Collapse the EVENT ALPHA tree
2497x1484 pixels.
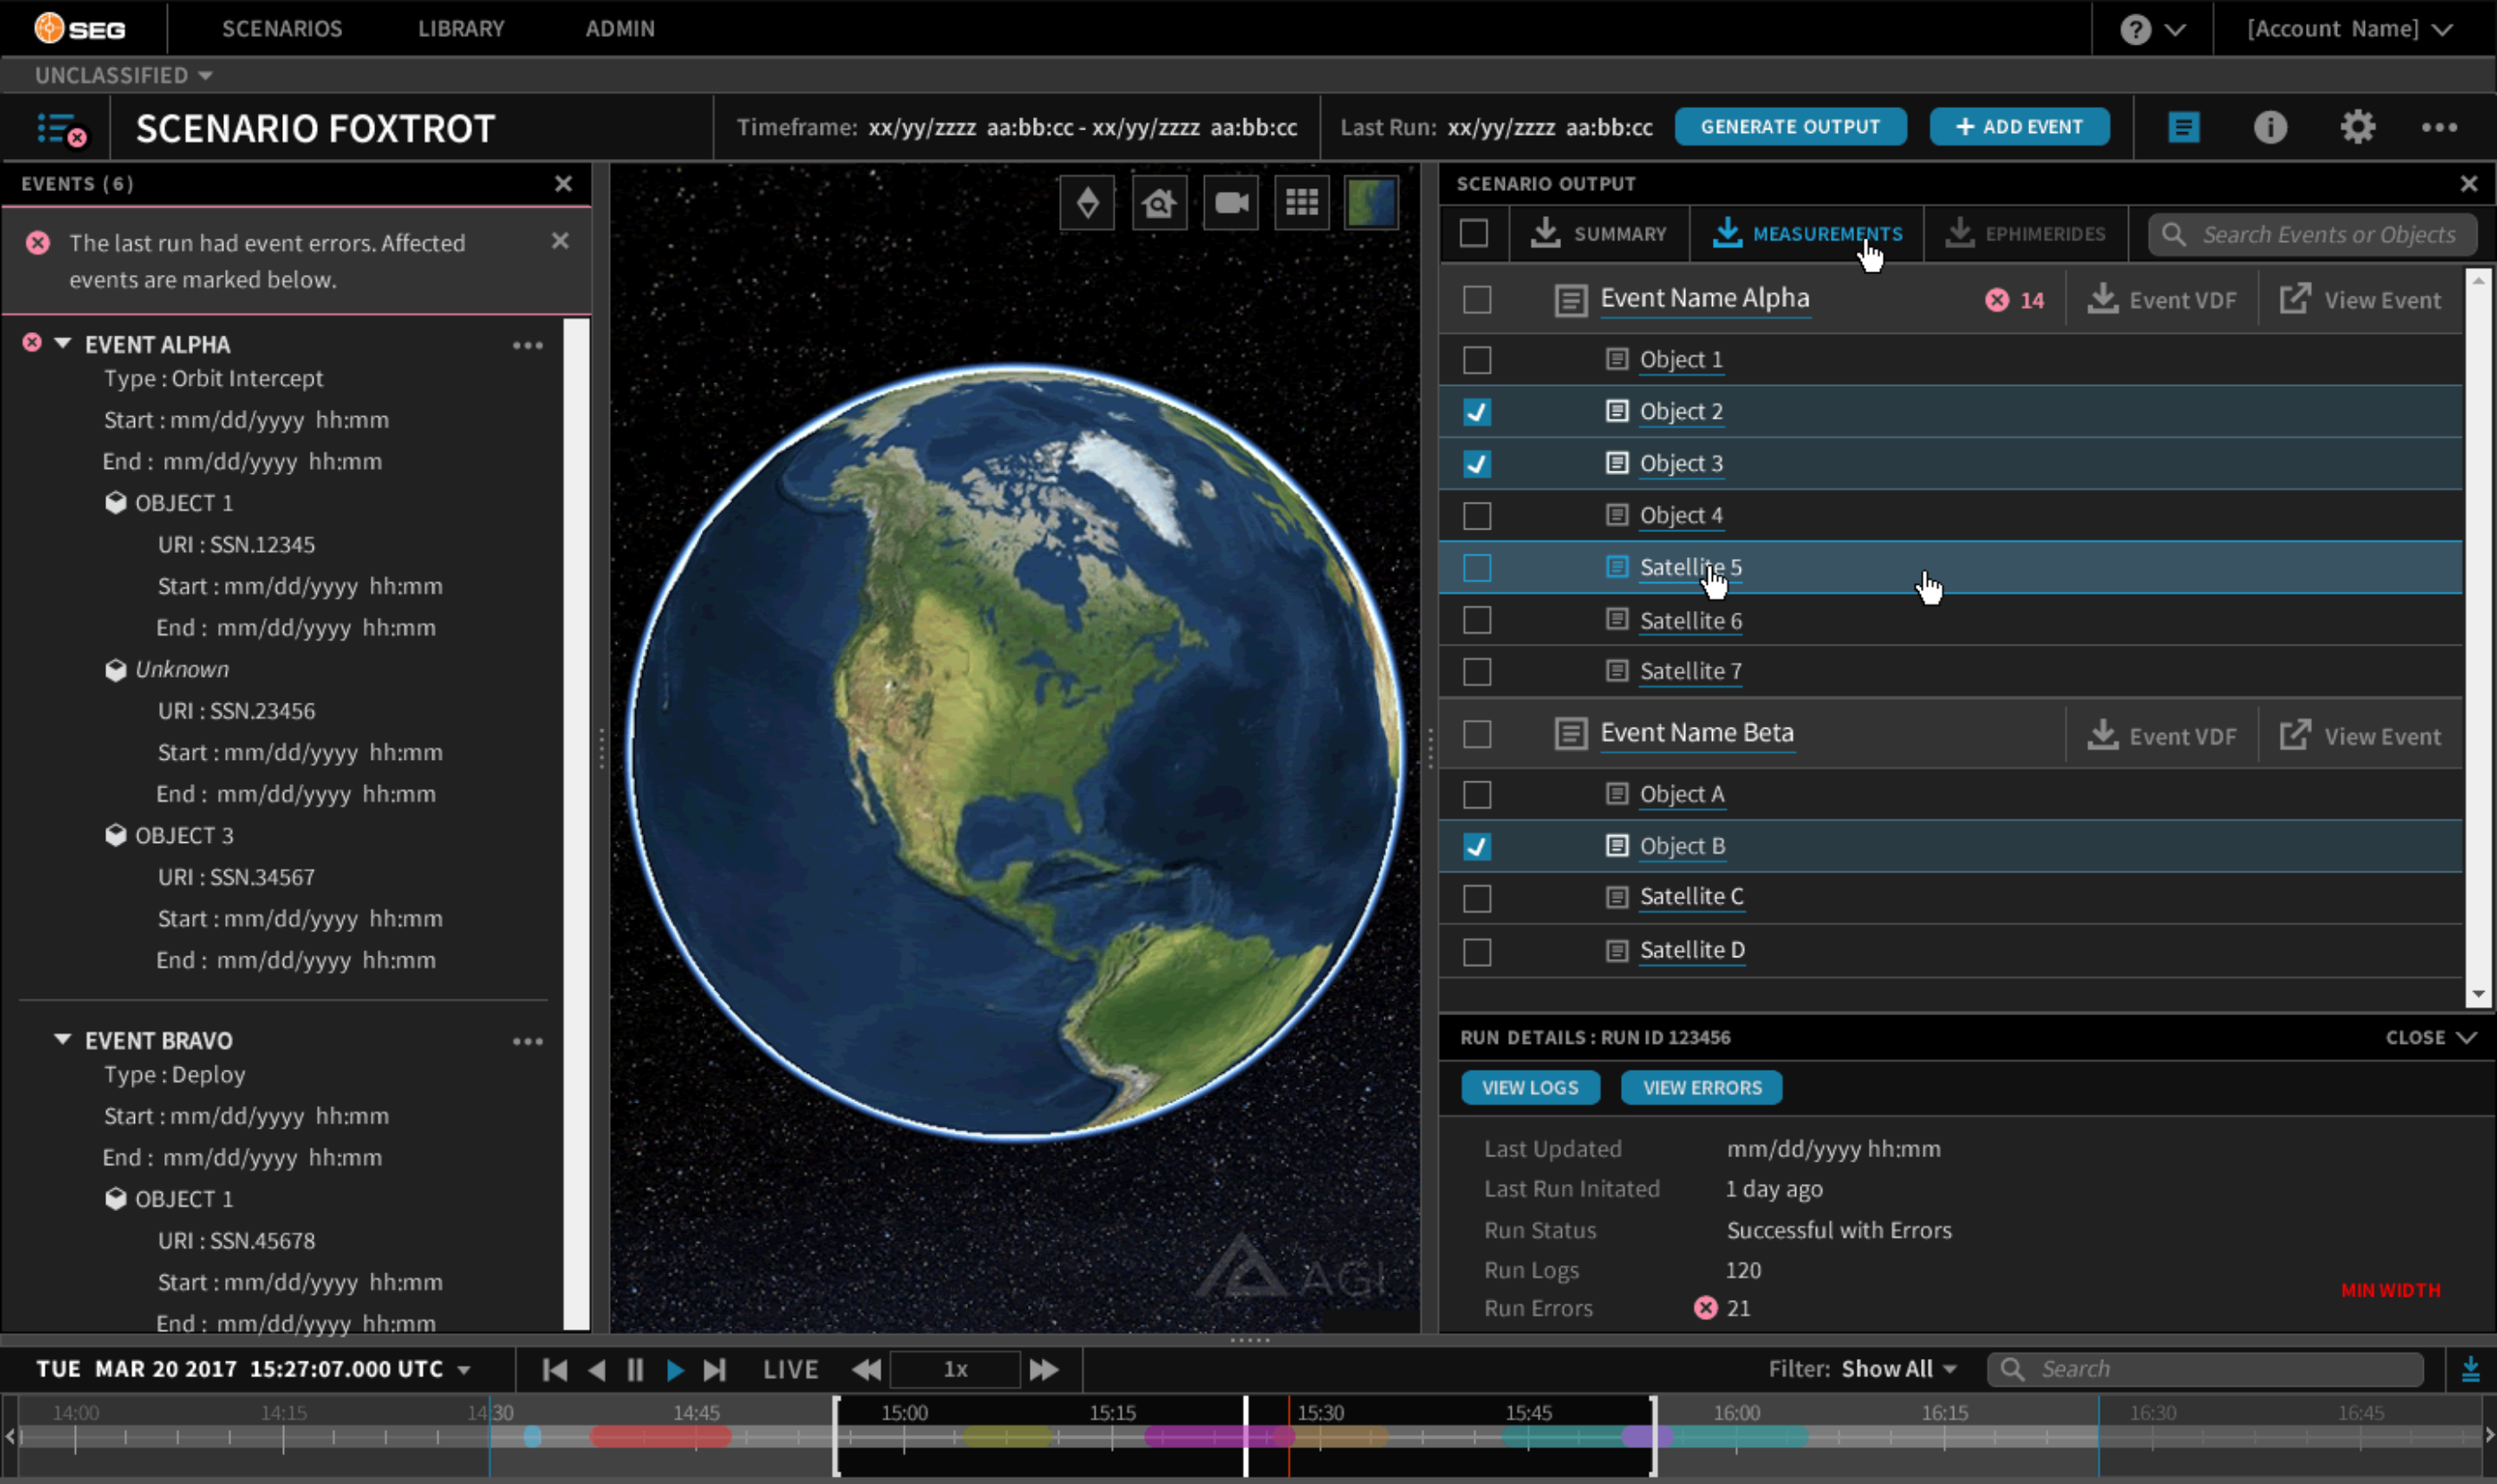tap(63, 343)
